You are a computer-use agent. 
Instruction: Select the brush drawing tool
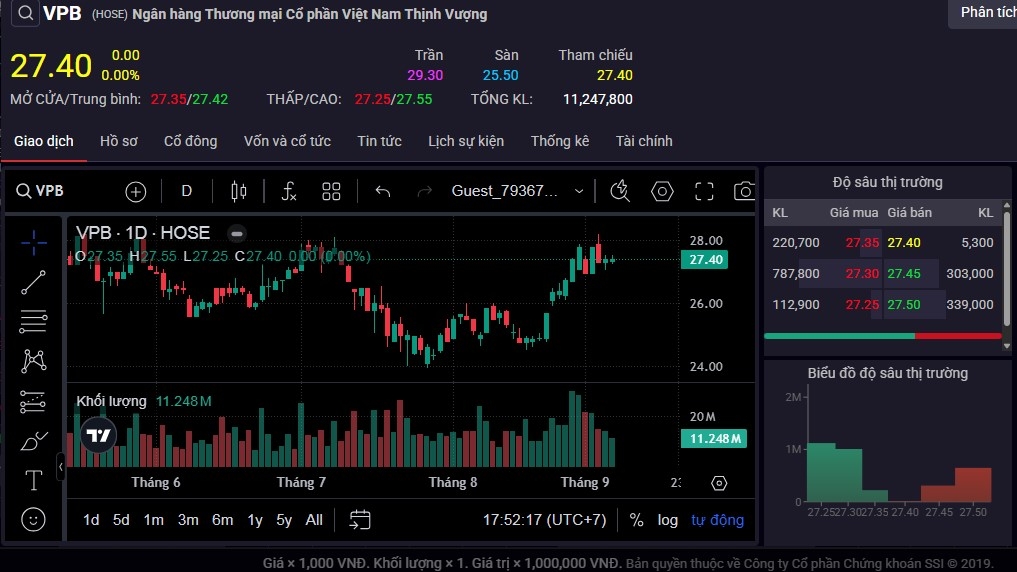pos(34,441)
